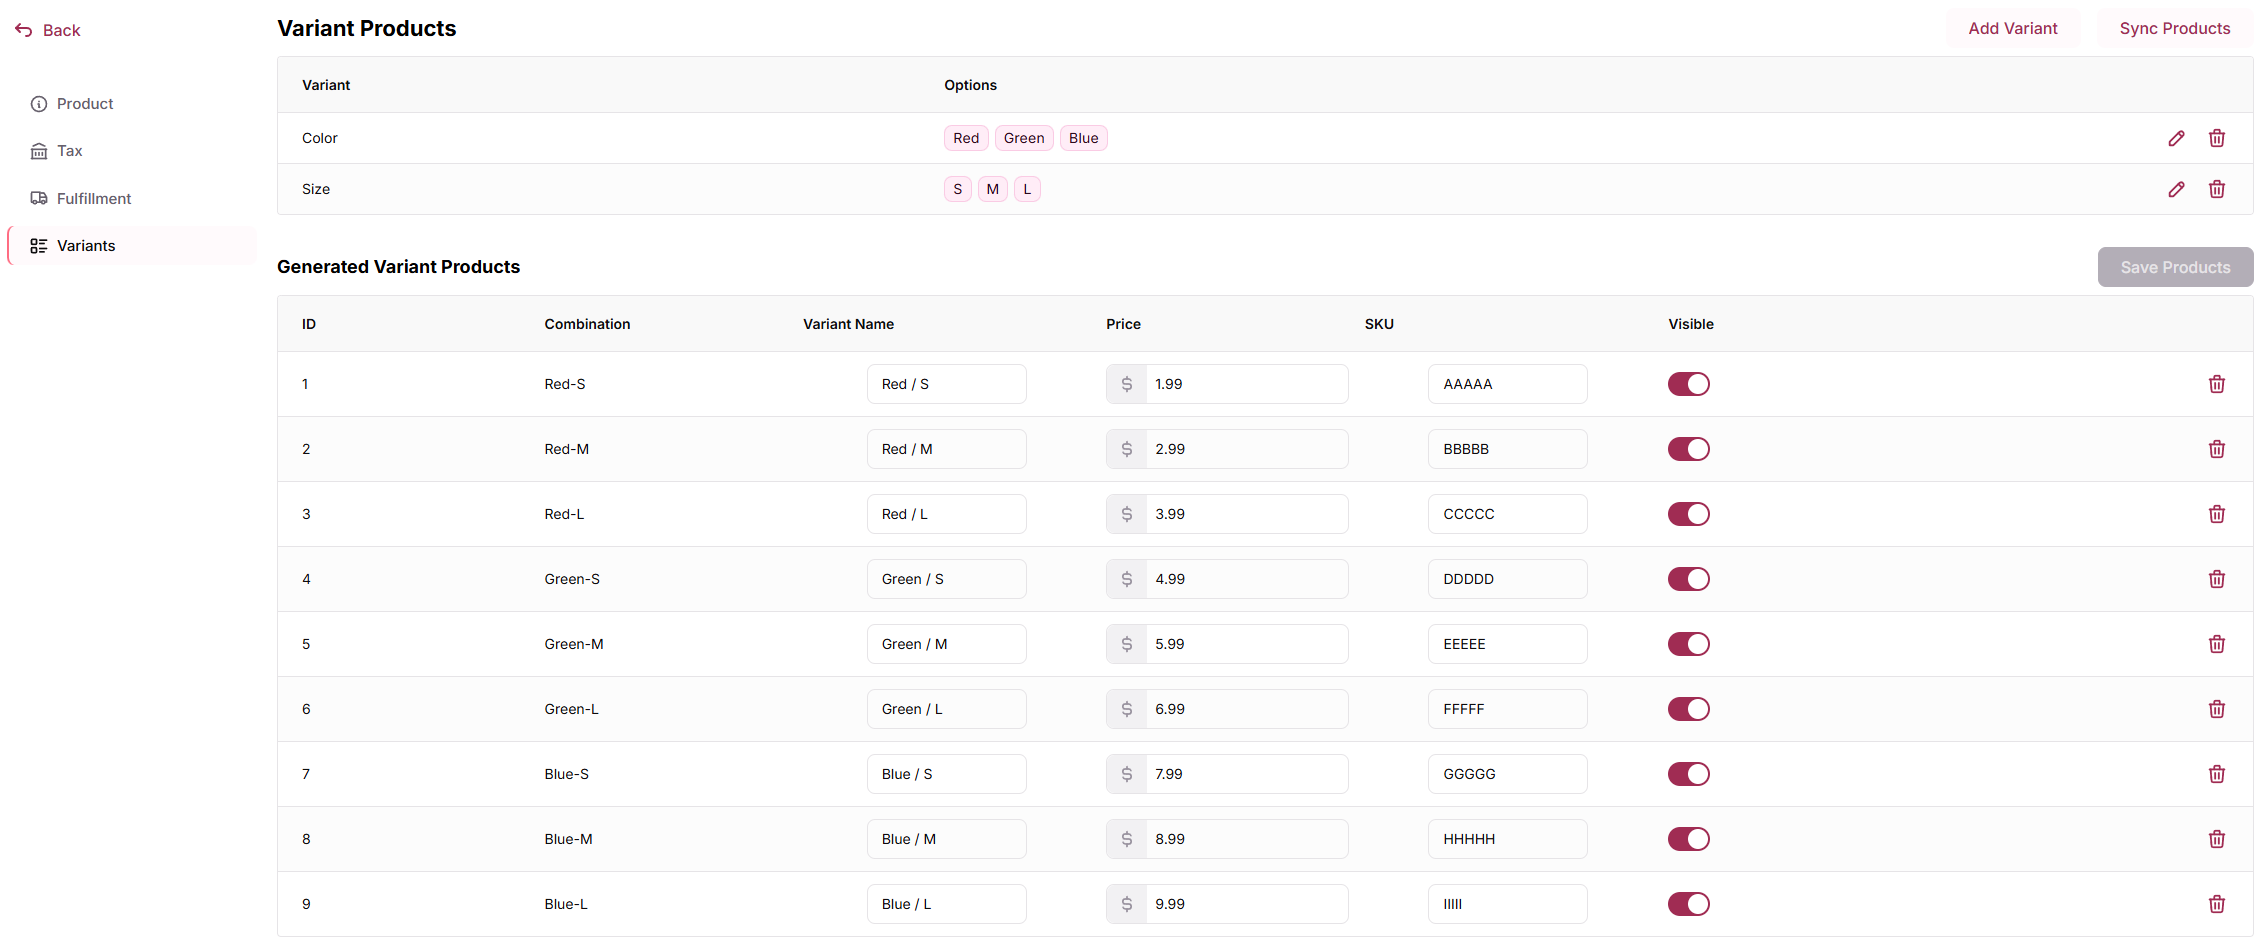Click the Red / M variant name field
The width and height of the screenshot is (2260, 944).
(946, 449)
